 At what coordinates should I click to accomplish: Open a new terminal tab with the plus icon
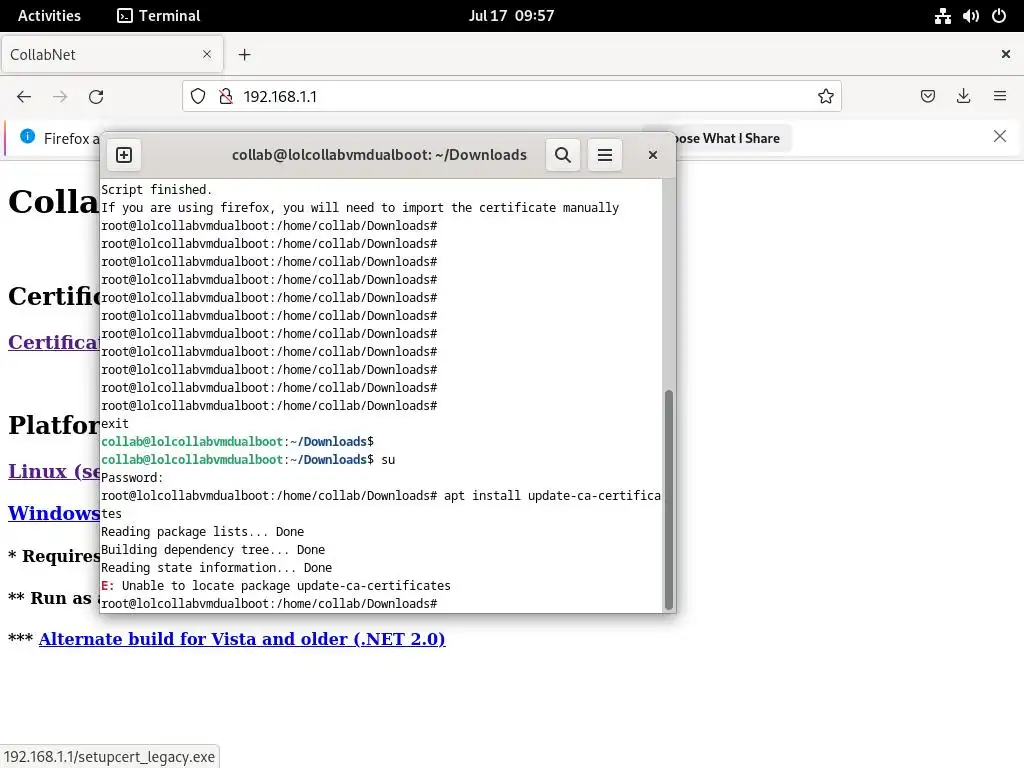point(124,155)
